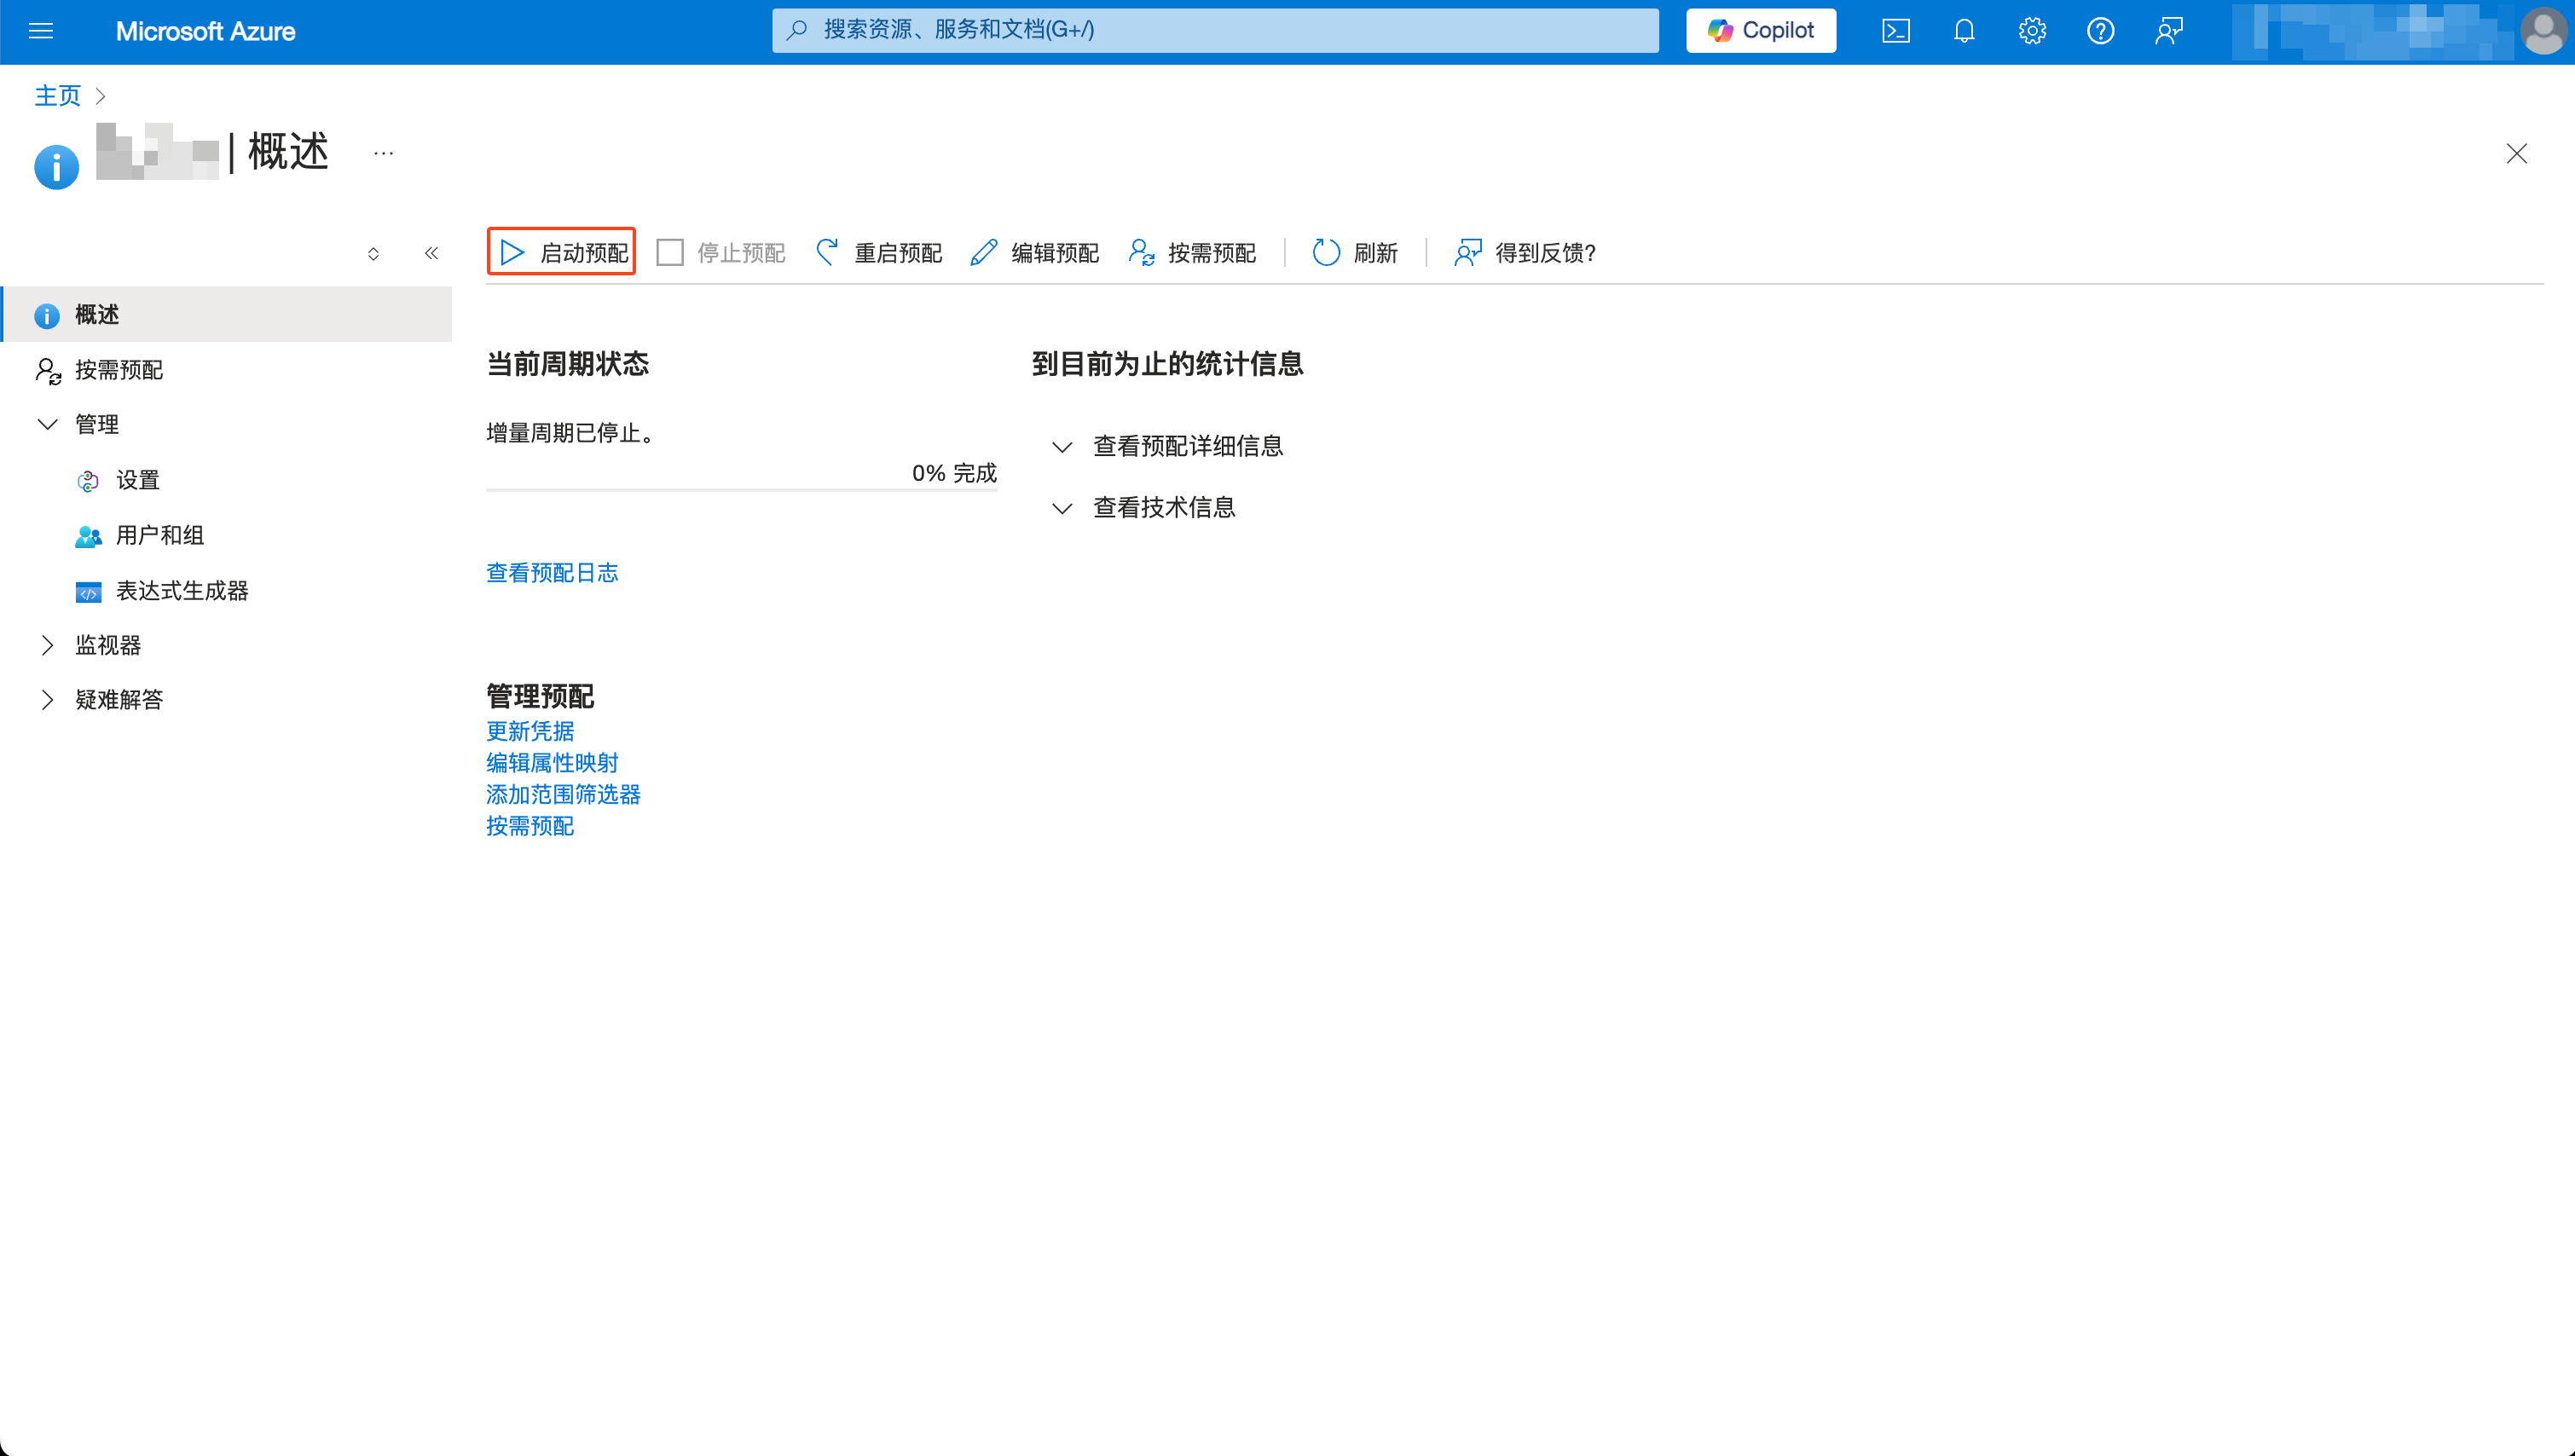Expand the 监视器 section

[x=48, y=645]
